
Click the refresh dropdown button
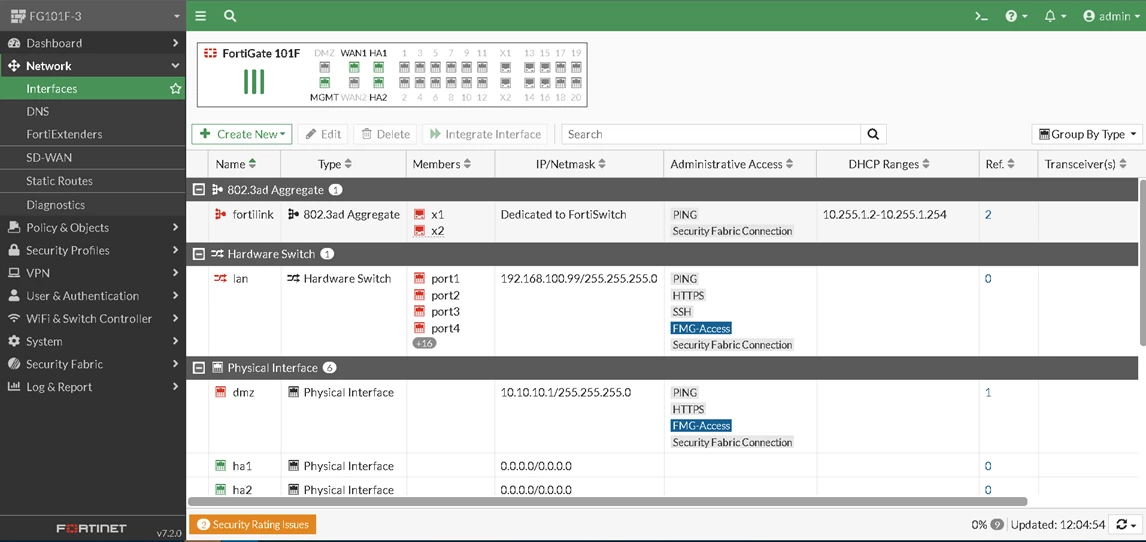[x=1124, y=524]
